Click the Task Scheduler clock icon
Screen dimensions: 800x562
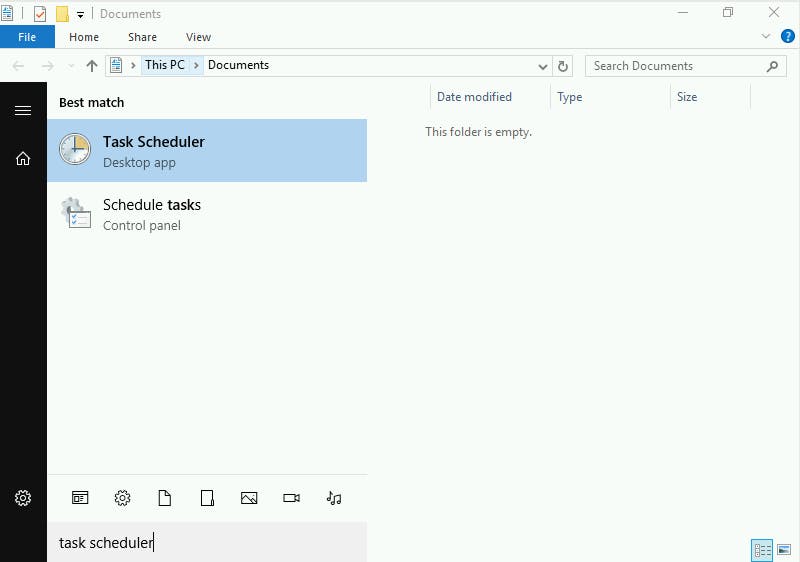[x=75, y=149]
